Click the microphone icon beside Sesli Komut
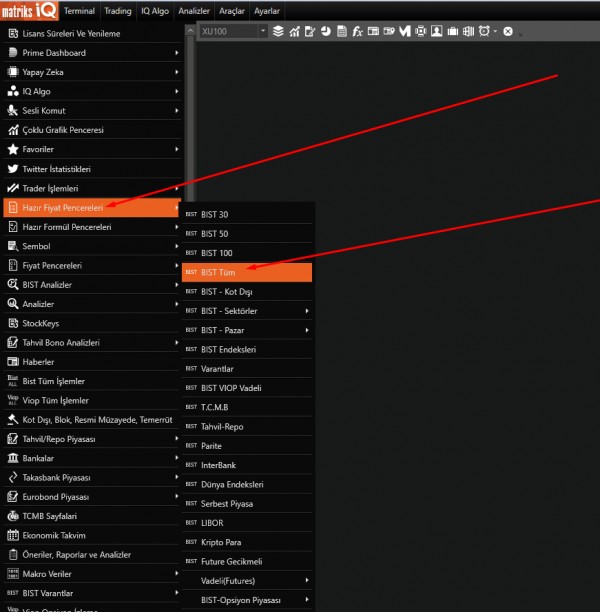 (x=13, y=110)
